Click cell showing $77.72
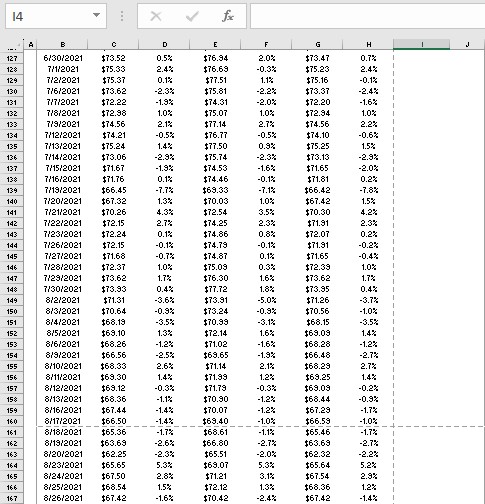485x504 pixels. [215, 289]
